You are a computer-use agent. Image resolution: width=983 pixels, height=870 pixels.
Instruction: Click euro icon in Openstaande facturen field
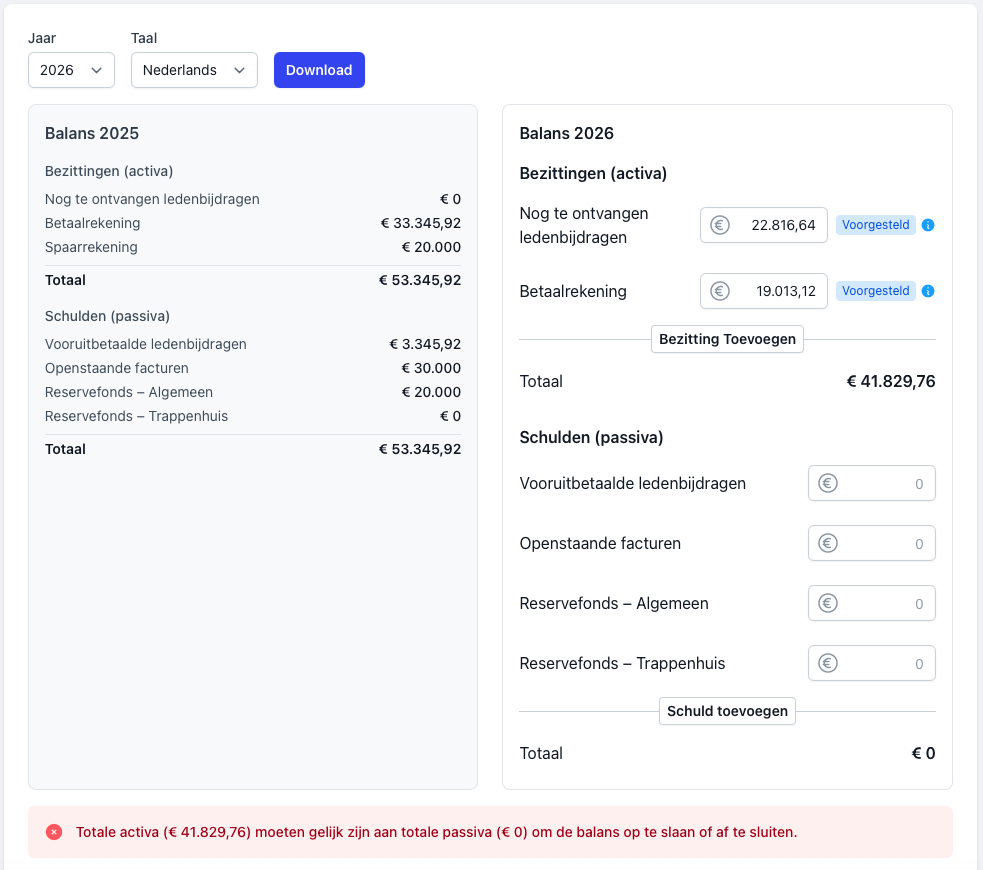[x=827, y=543]
